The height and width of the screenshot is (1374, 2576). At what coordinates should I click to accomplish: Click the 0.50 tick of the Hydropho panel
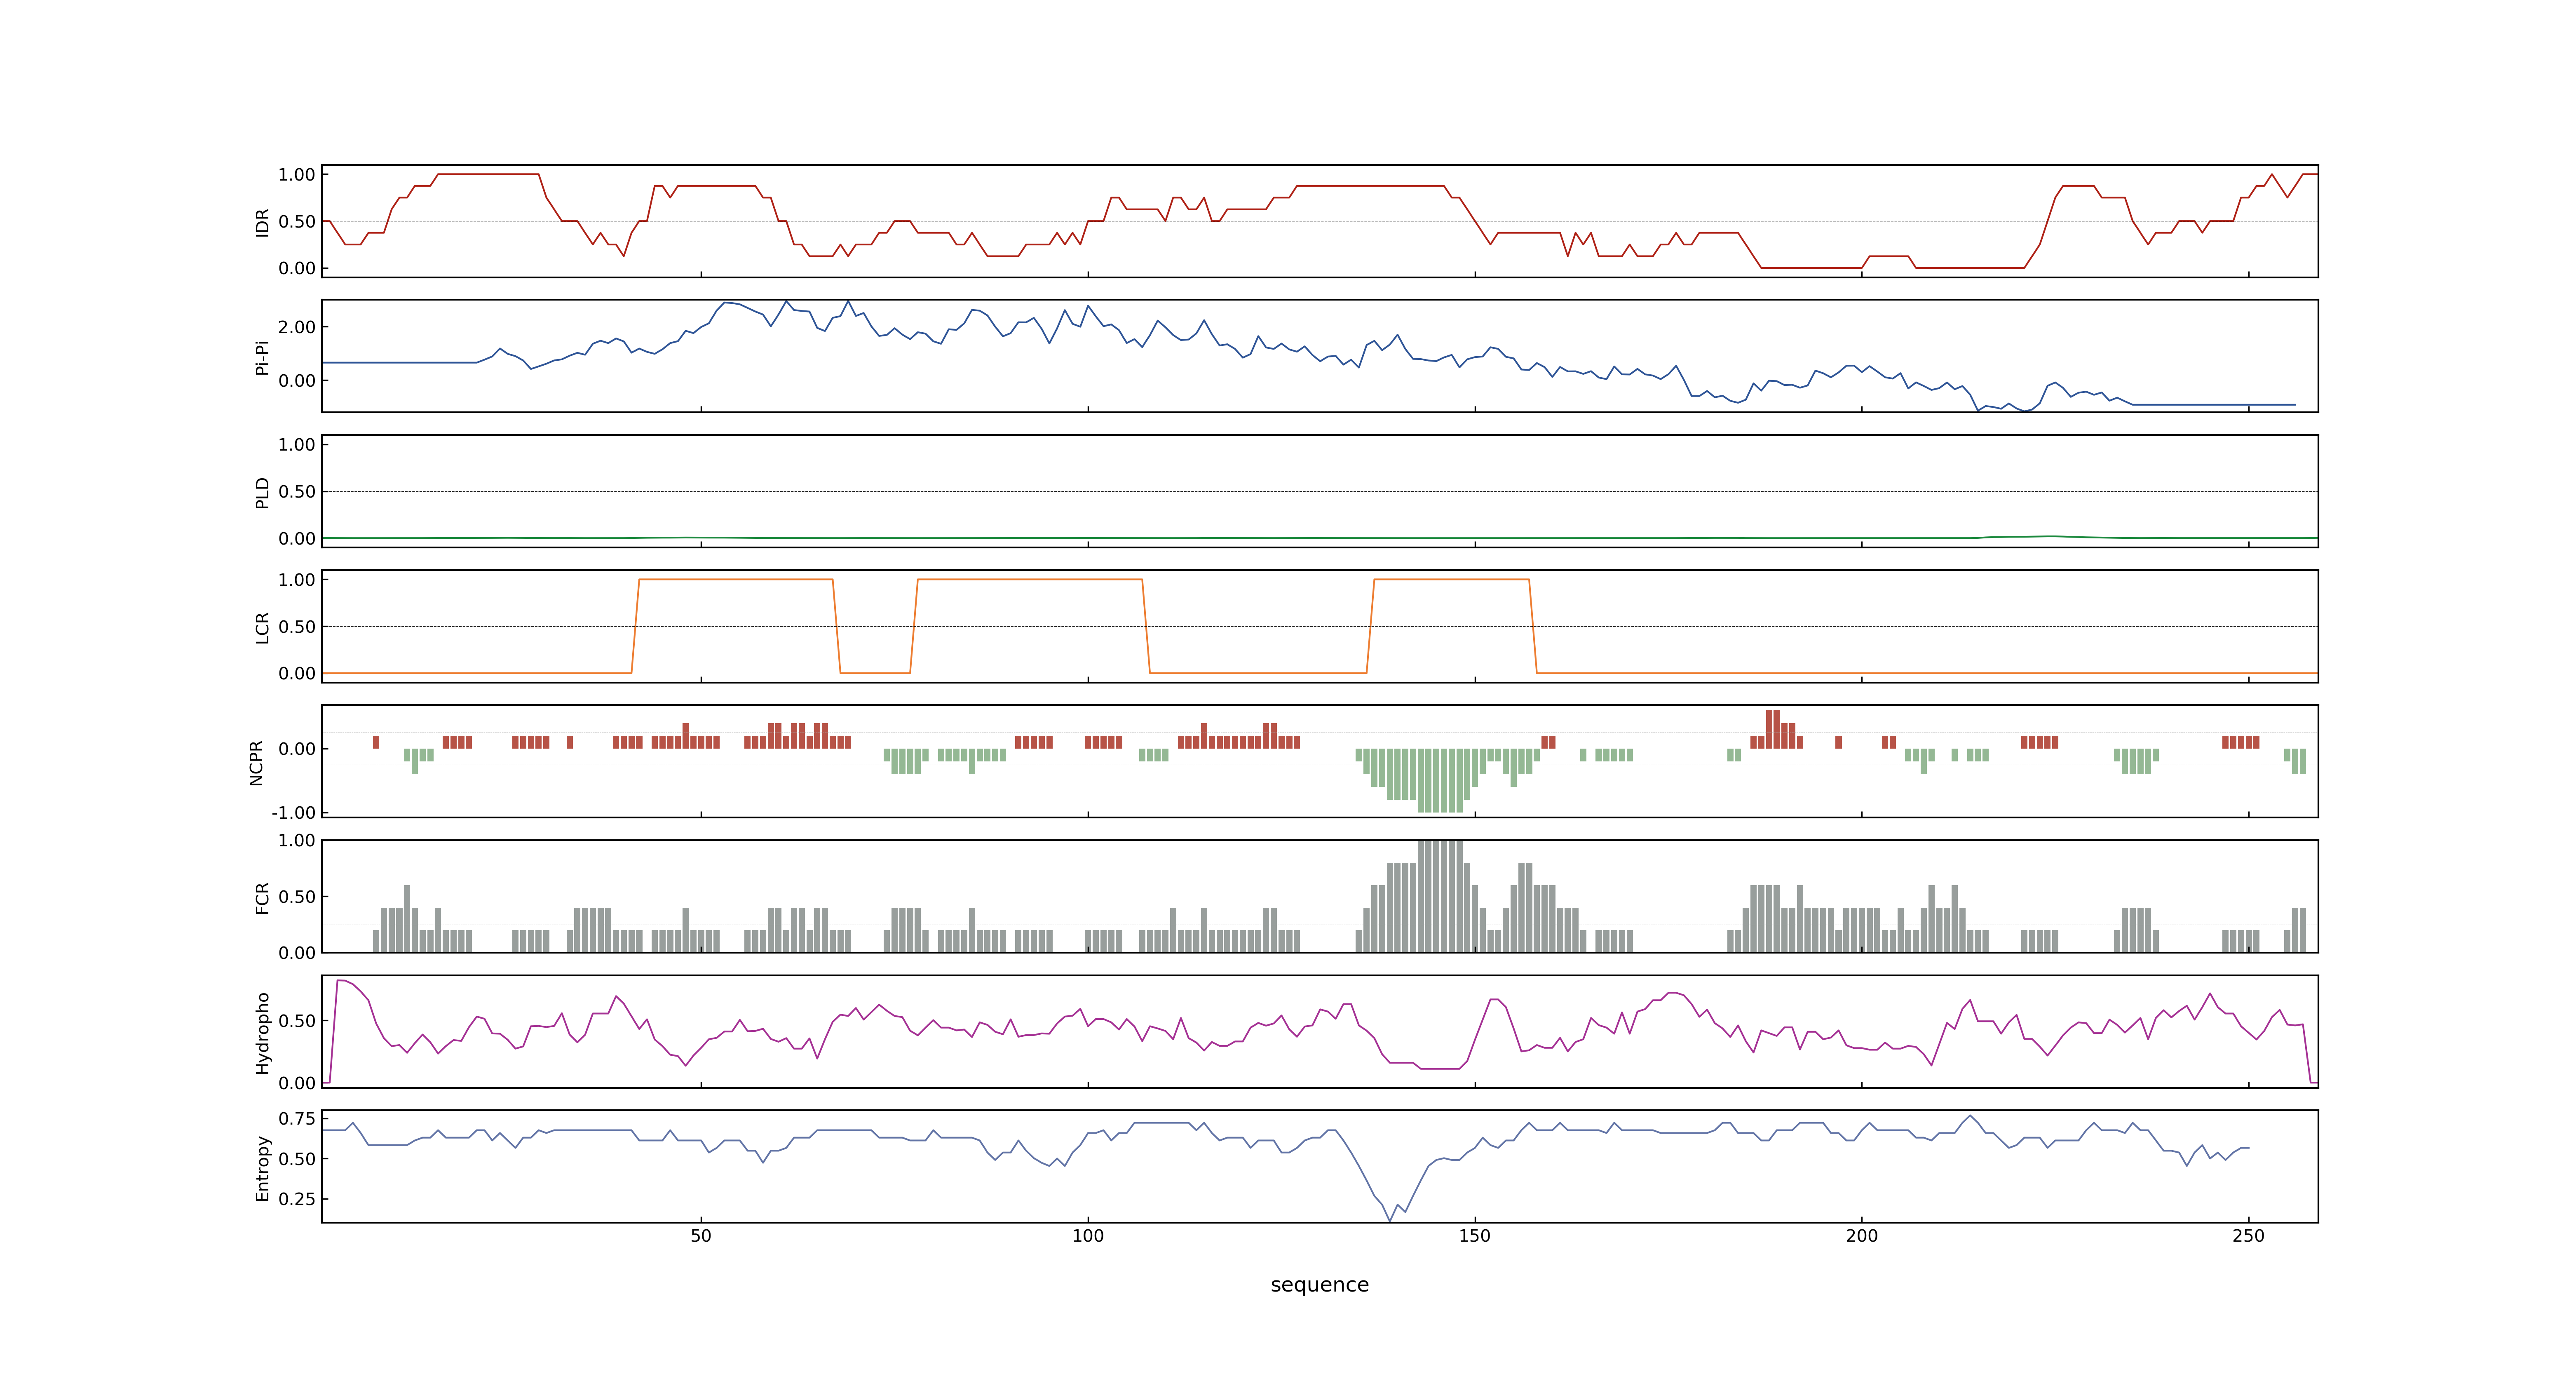tap(297, 1021)
